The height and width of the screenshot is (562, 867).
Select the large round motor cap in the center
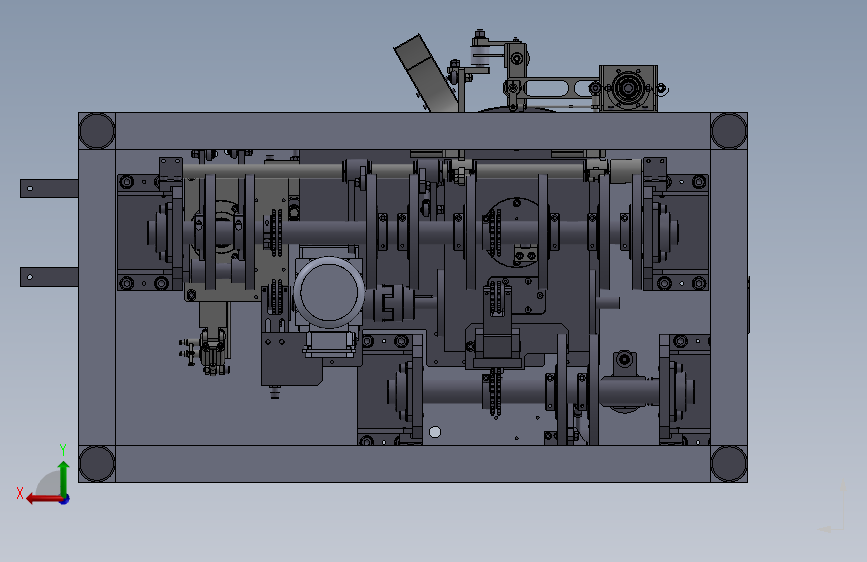click(x=329, y=292)
